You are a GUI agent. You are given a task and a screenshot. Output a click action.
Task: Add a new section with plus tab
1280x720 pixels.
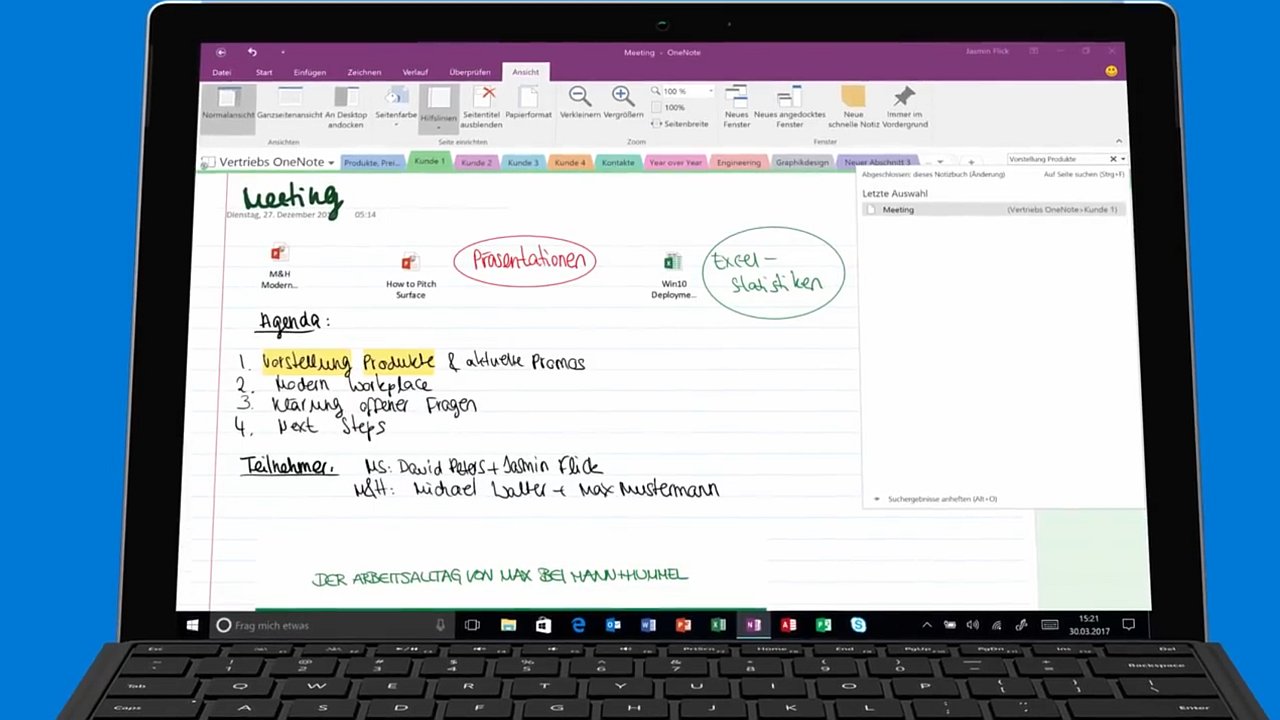pyautogui.click(x=970, y=162)
